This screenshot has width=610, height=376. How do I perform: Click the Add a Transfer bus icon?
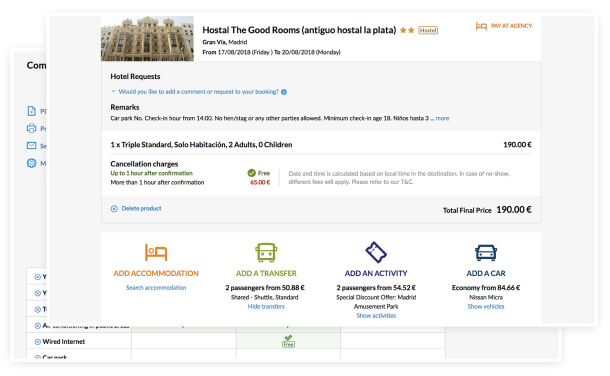(266, 252)
